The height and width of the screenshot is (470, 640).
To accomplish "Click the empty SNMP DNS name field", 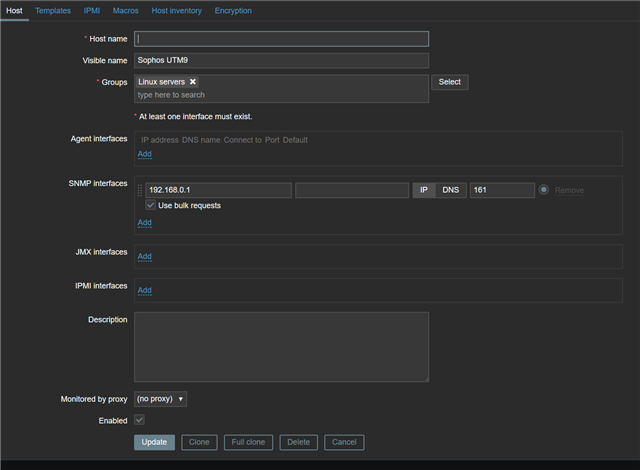I will click(x=352, y=190).
